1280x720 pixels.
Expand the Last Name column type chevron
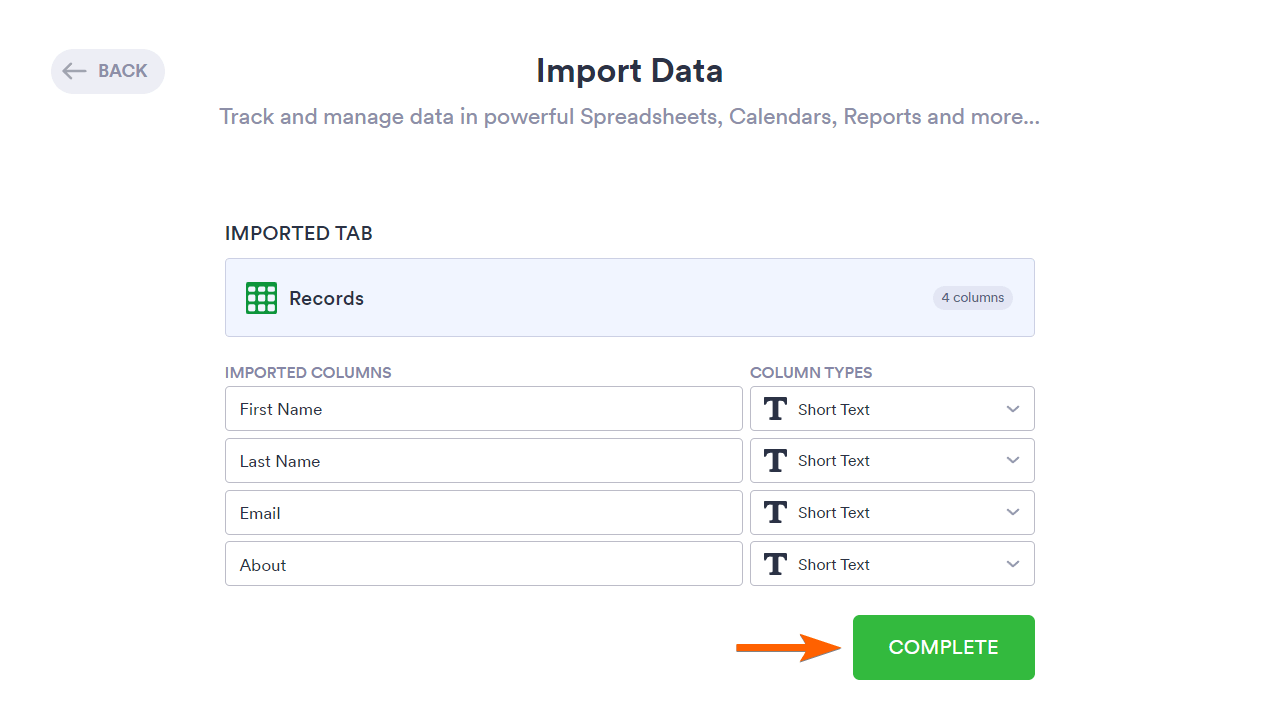(1013, 461)
